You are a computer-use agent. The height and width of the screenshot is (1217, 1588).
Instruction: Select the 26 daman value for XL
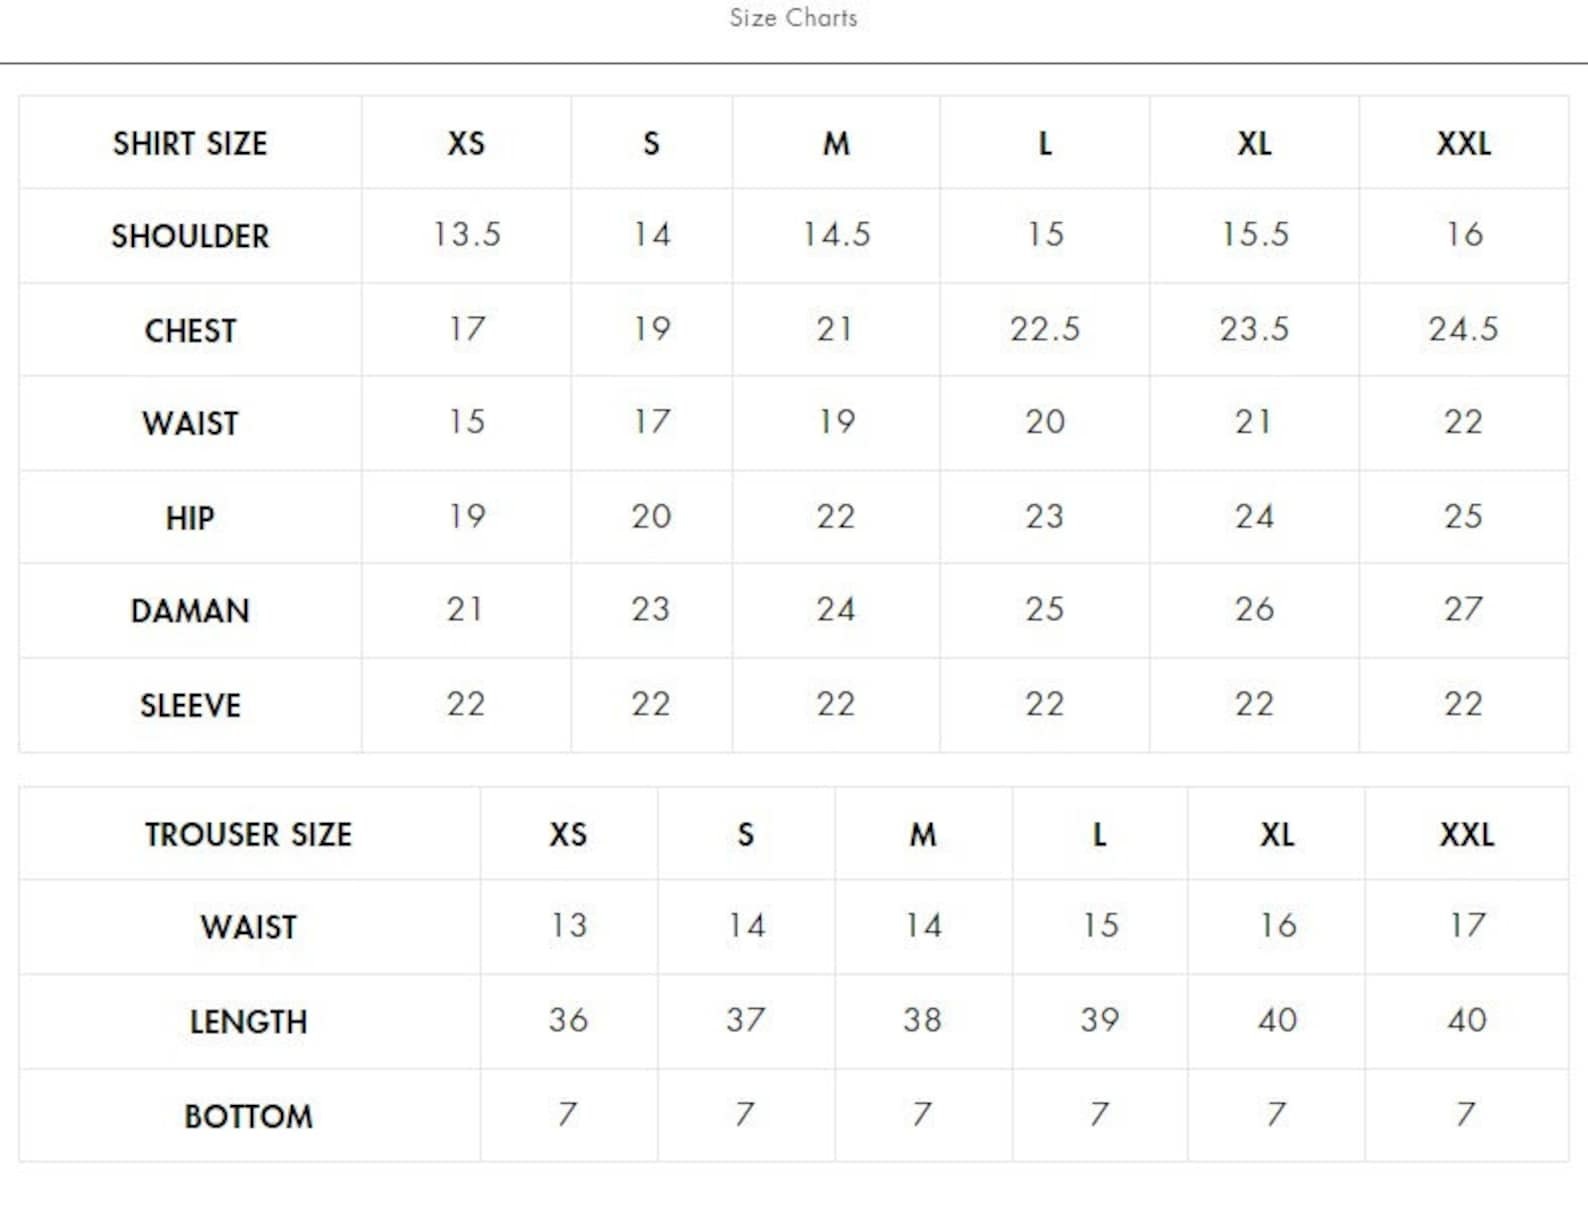point(1254,609)
